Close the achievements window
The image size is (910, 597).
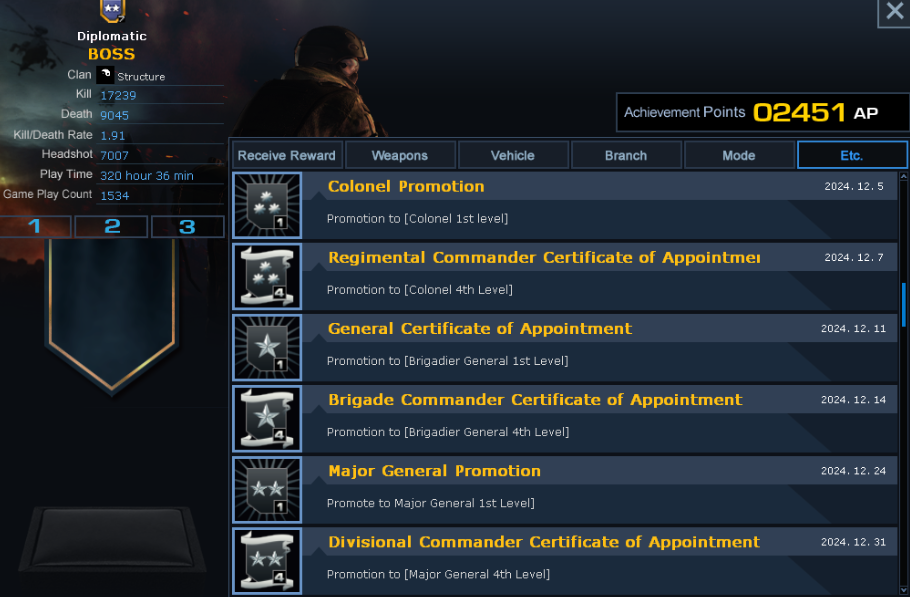point(892,12)
